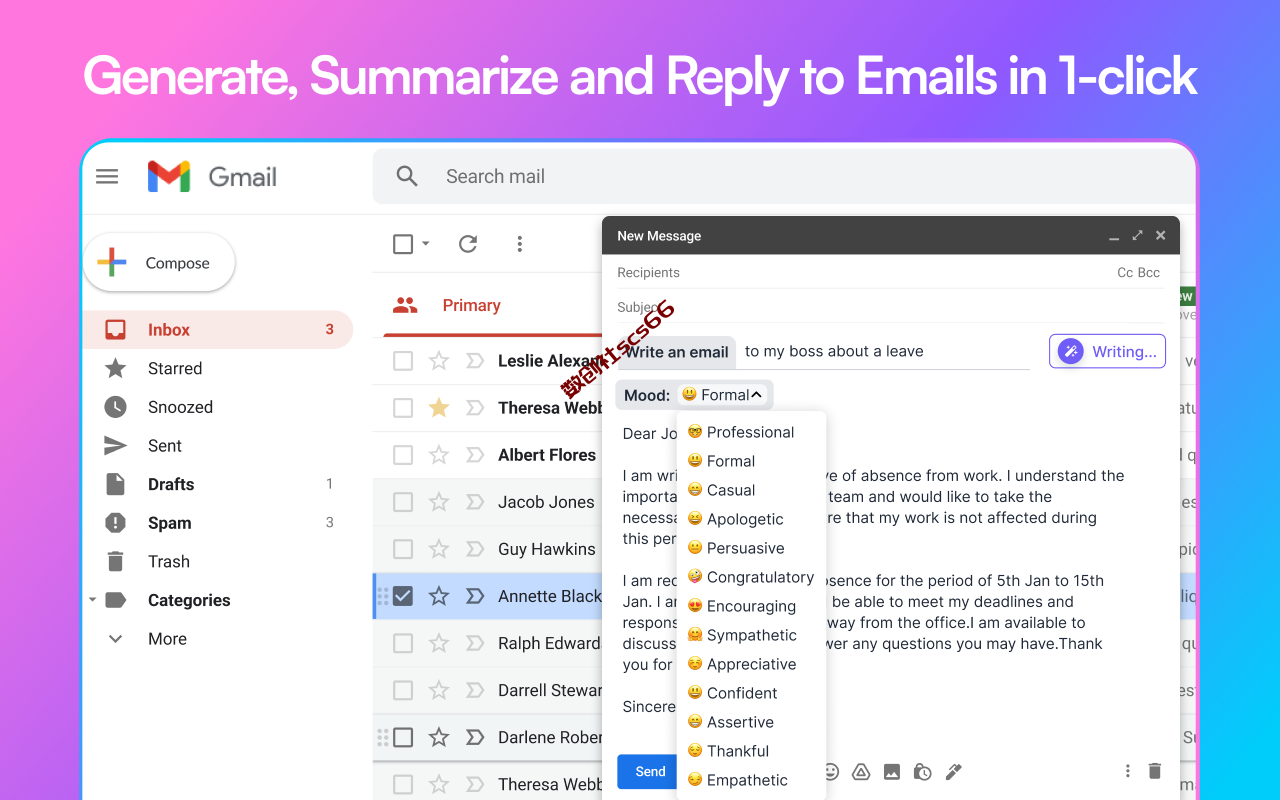The image size is (1280, 800).
Task: Insert emoji in the new message
Action: point(830,771)
